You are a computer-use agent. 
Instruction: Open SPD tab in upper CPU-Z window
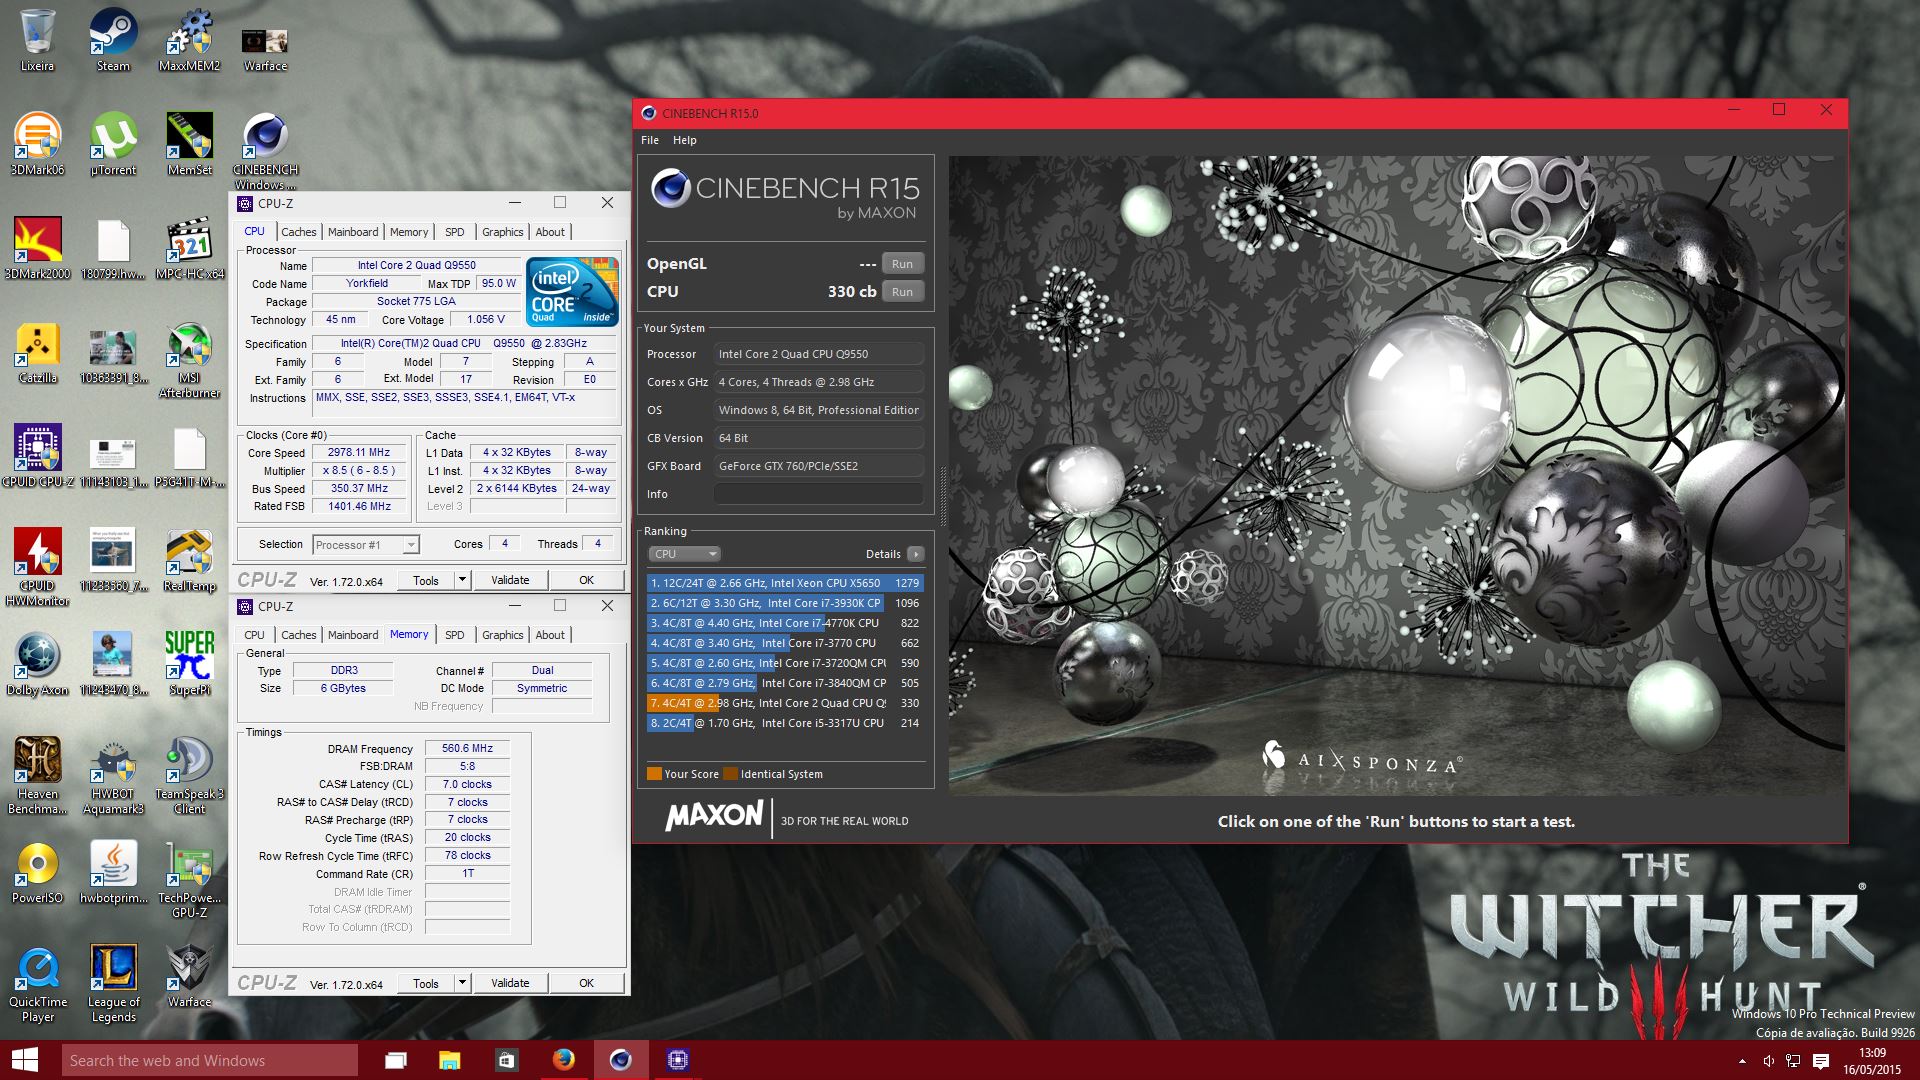pos(455,232)
